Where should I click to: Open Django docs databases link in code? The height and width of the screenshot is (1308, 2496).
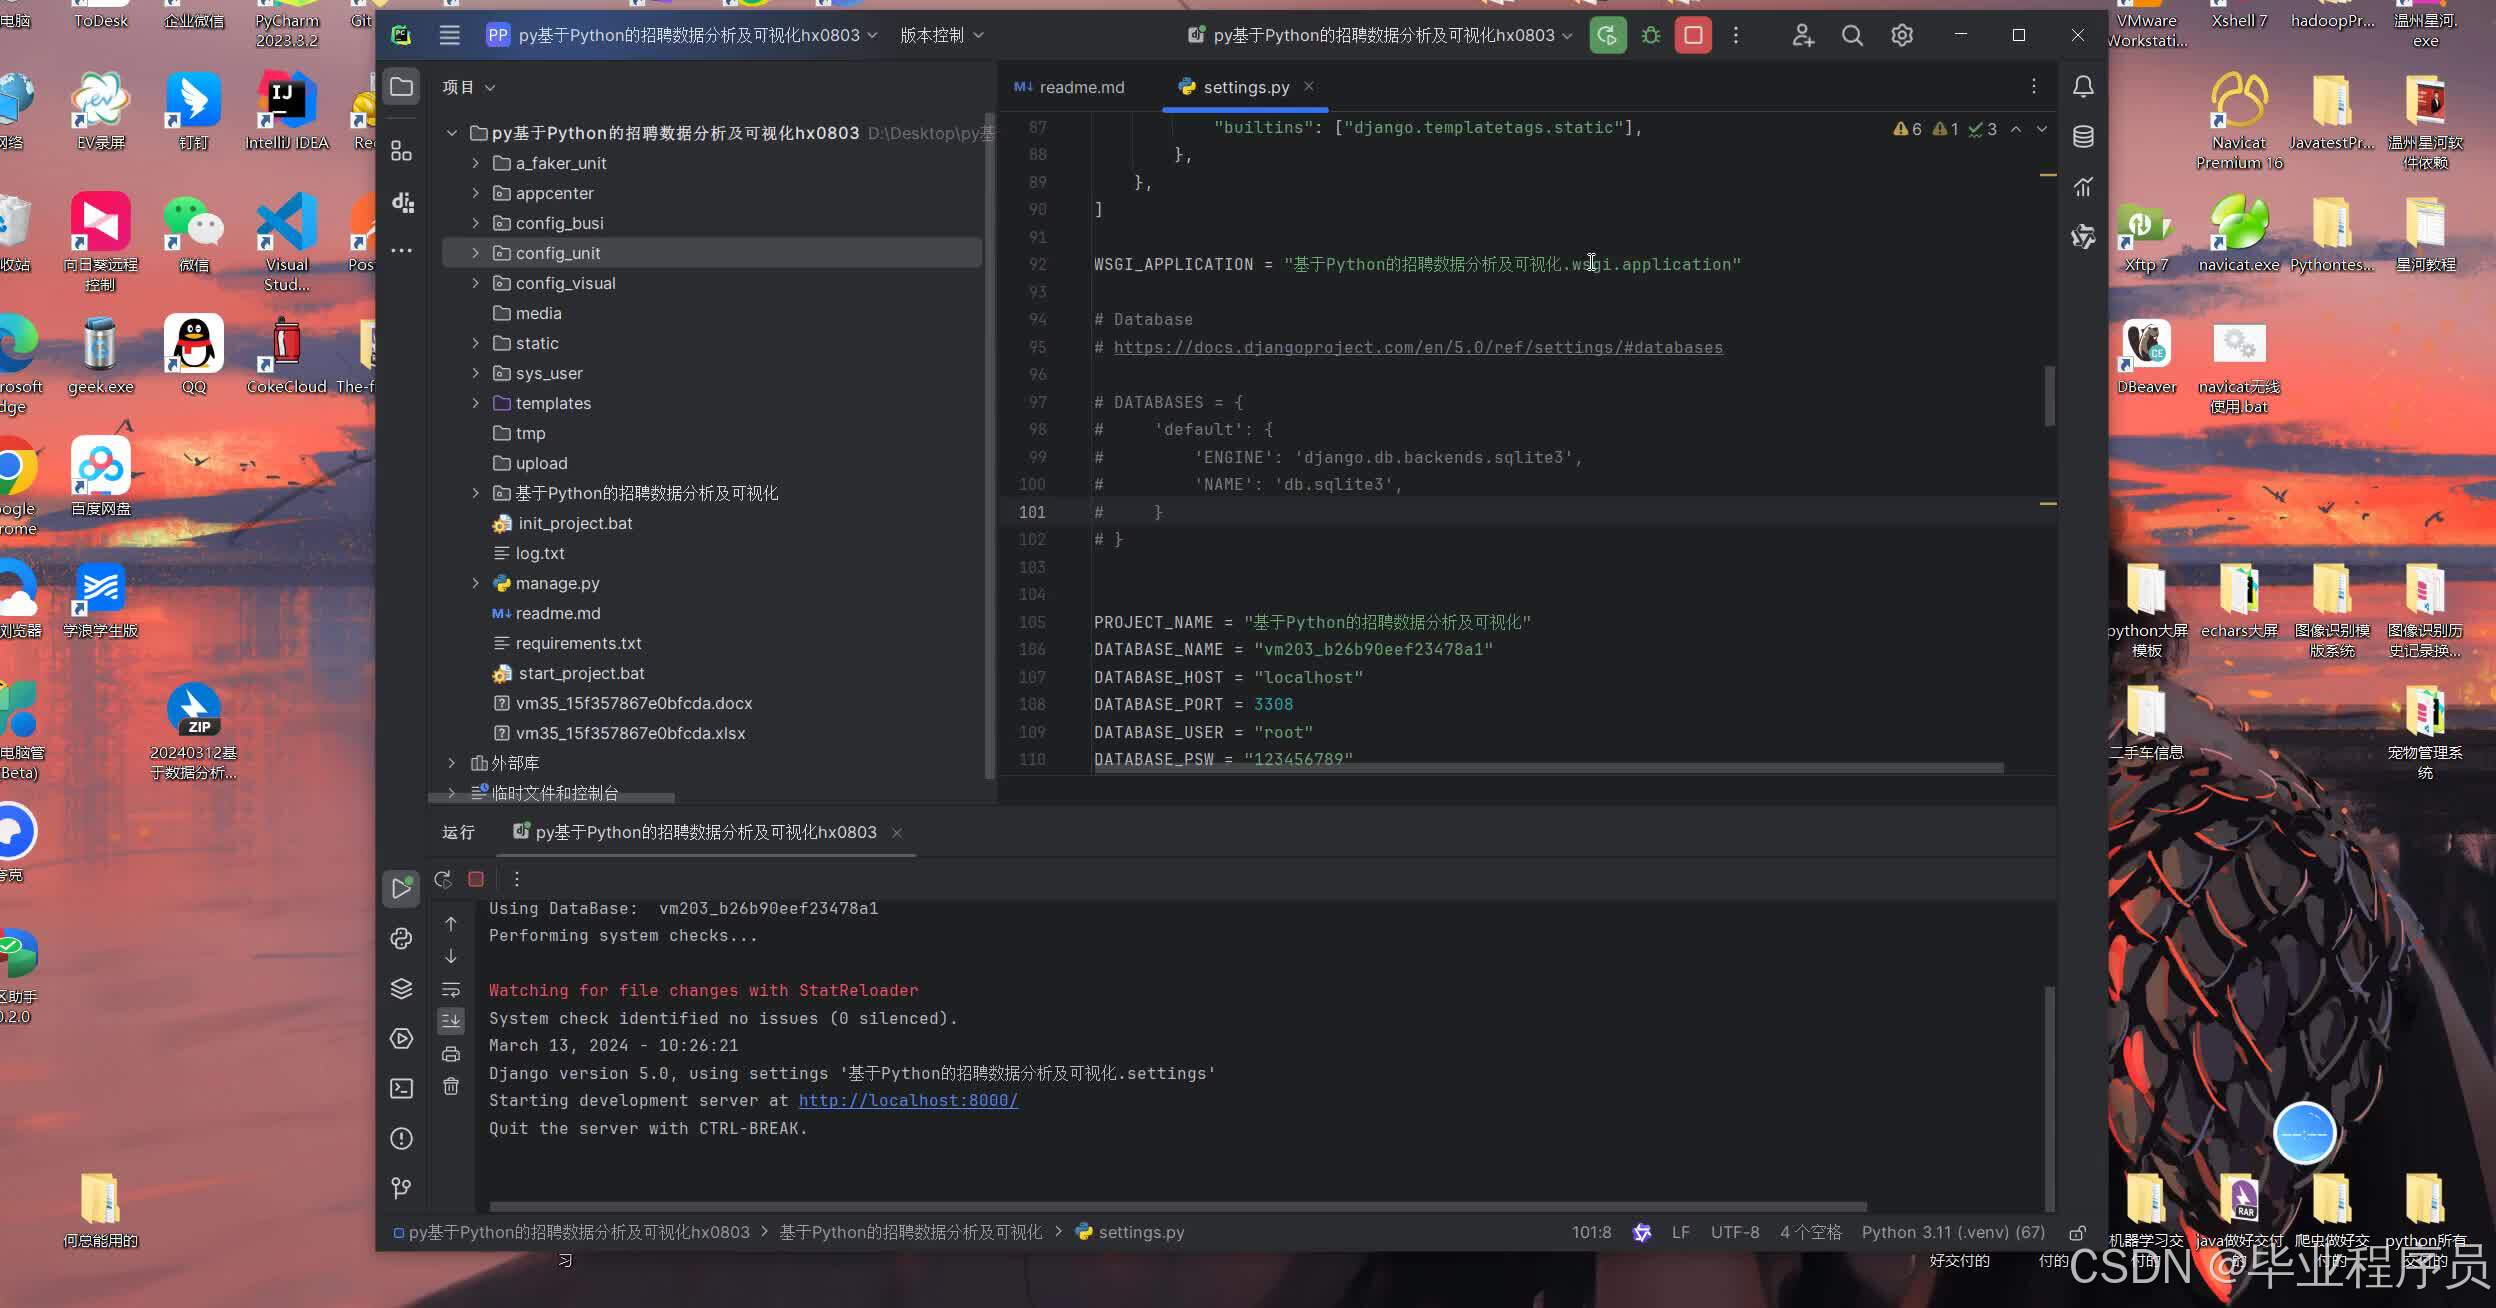(x=1418, y=347)
